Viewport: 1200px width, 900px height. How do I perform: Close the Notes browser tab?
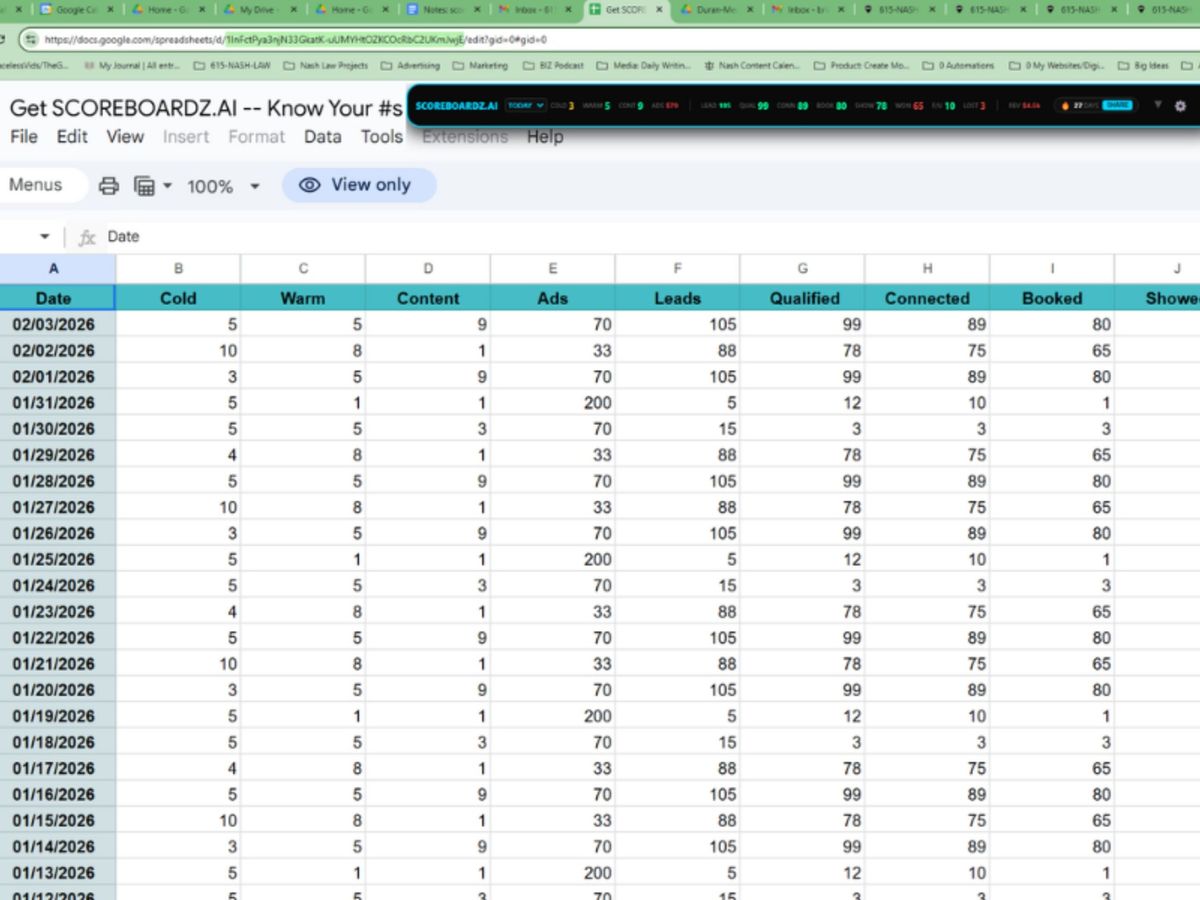476,10
